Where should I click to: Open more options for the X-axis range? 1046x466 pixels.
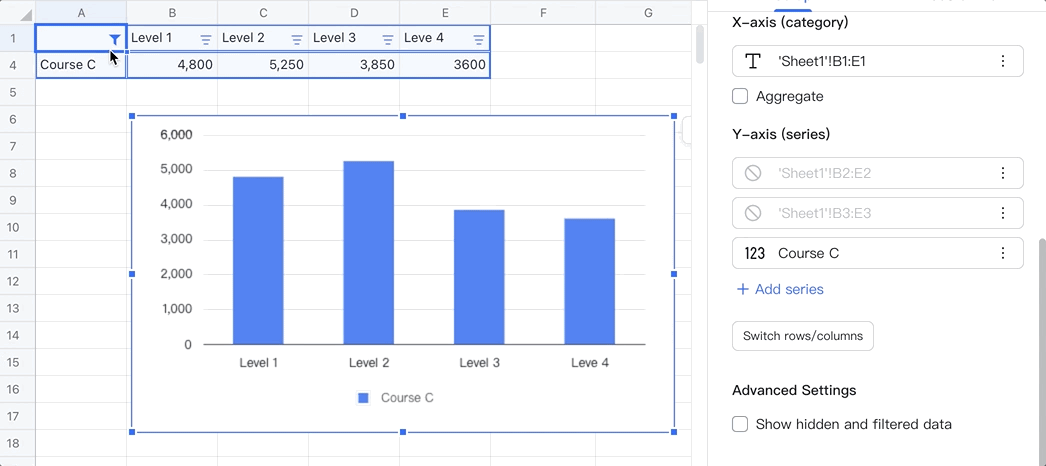[x=1002, y=61]
